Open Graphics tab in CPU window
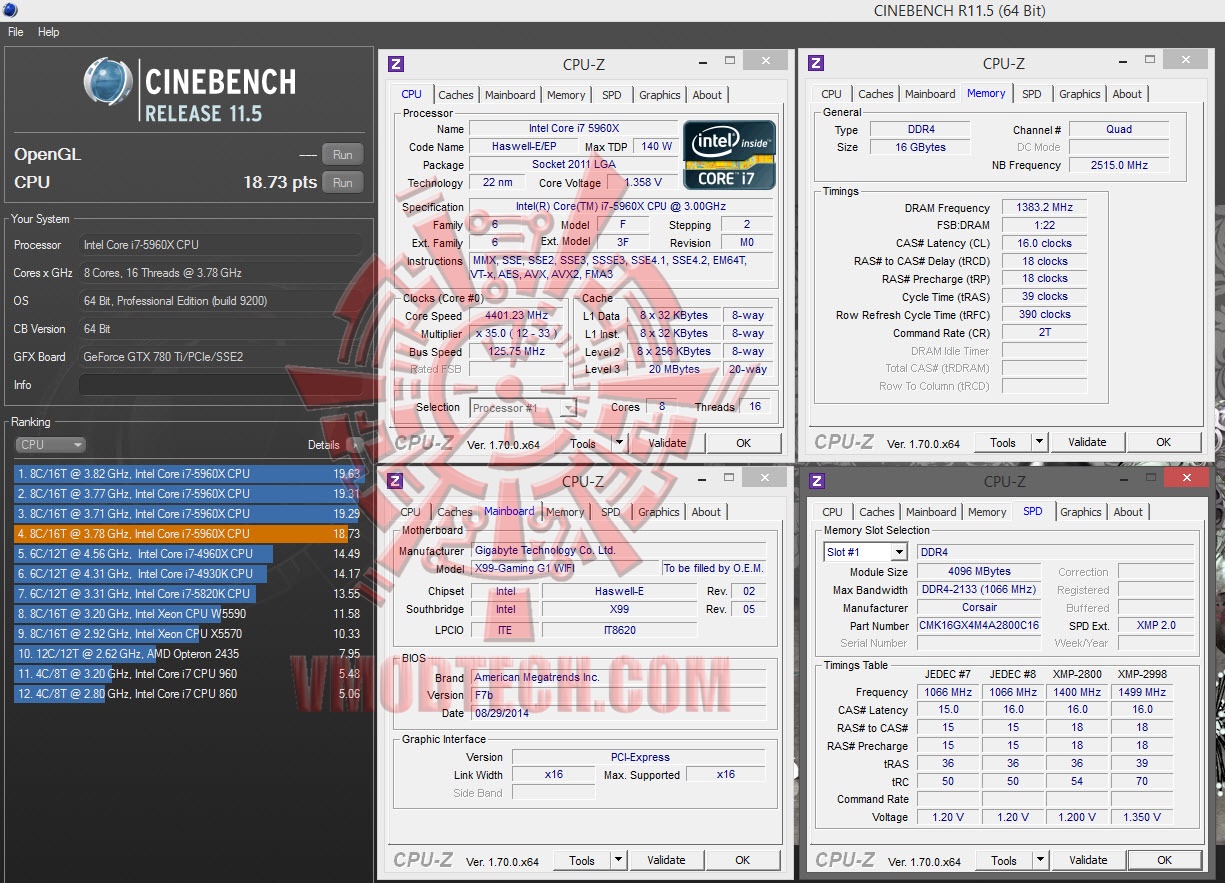 pos(660,95)
